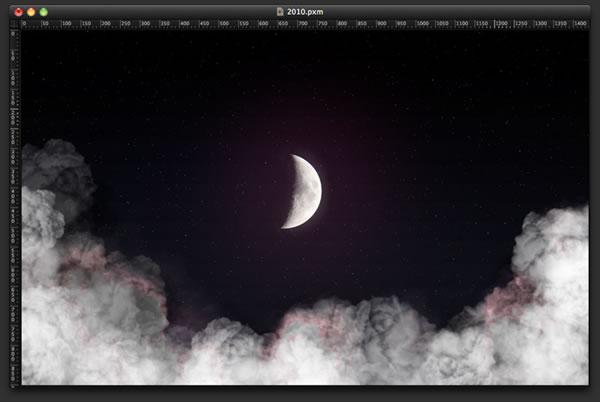
Task: Click the 1200 mark on horizontal ruler
Action: [x=501, y=24]
